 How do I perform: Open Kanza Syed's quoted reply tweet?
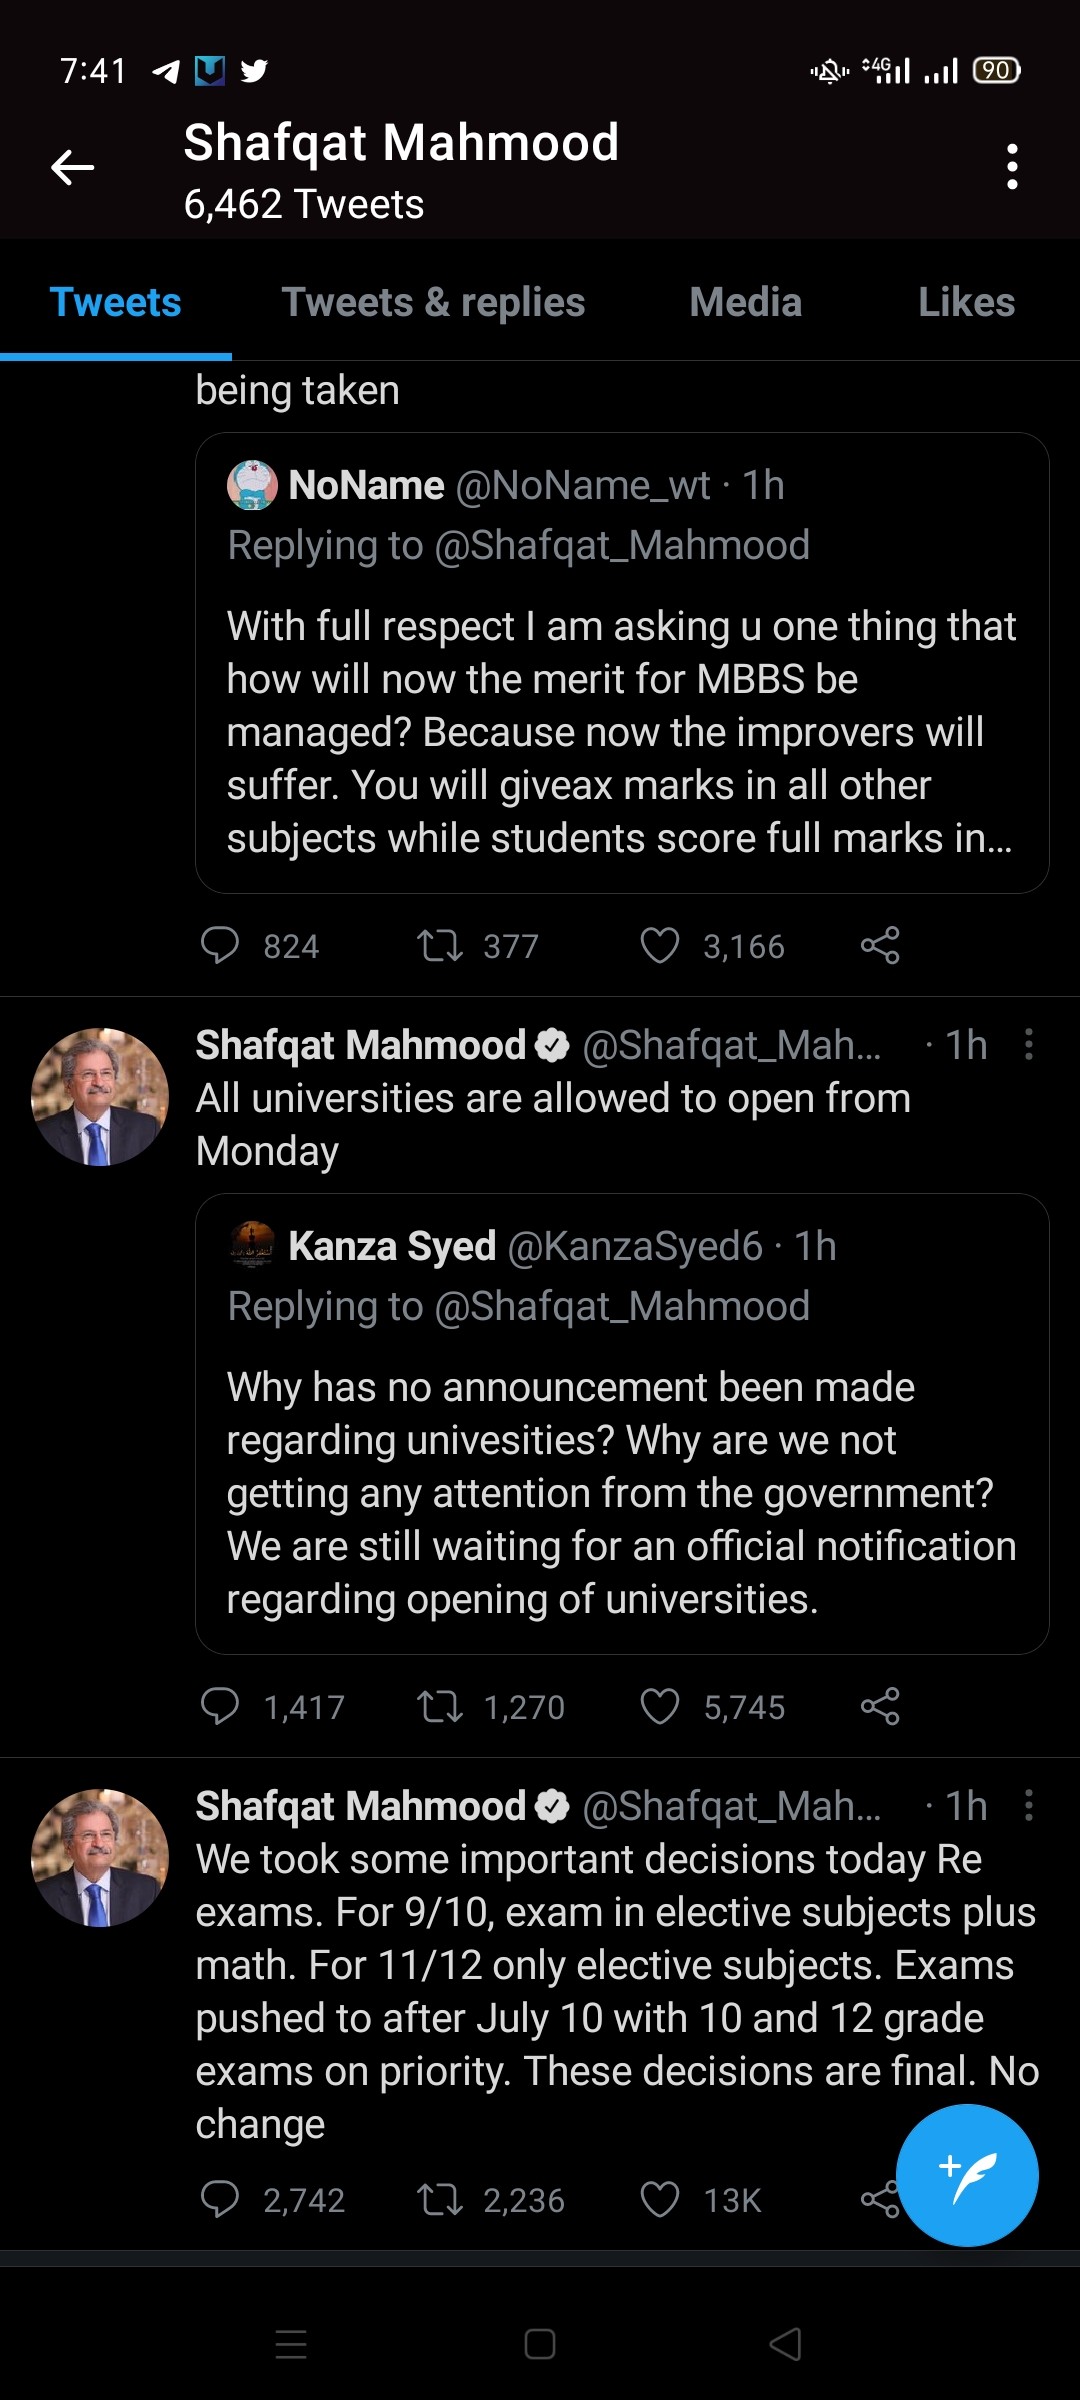click(622, 1423)
